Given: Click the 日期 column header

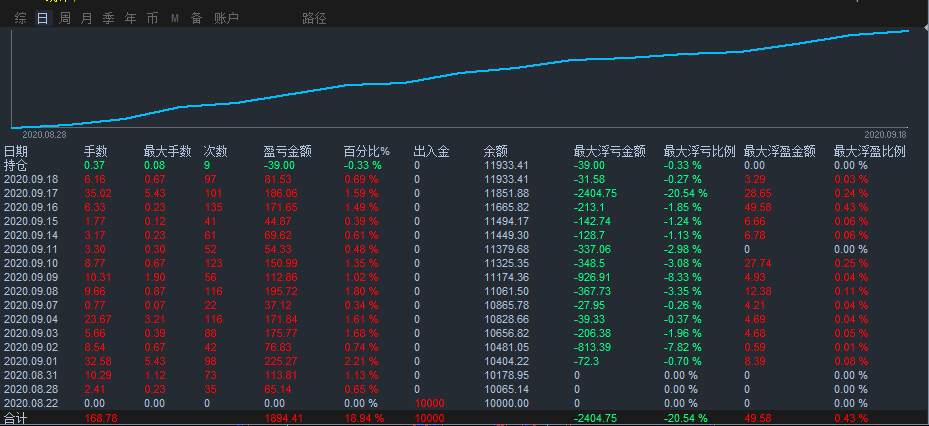Looking at the screenshot, I should 15,152.
